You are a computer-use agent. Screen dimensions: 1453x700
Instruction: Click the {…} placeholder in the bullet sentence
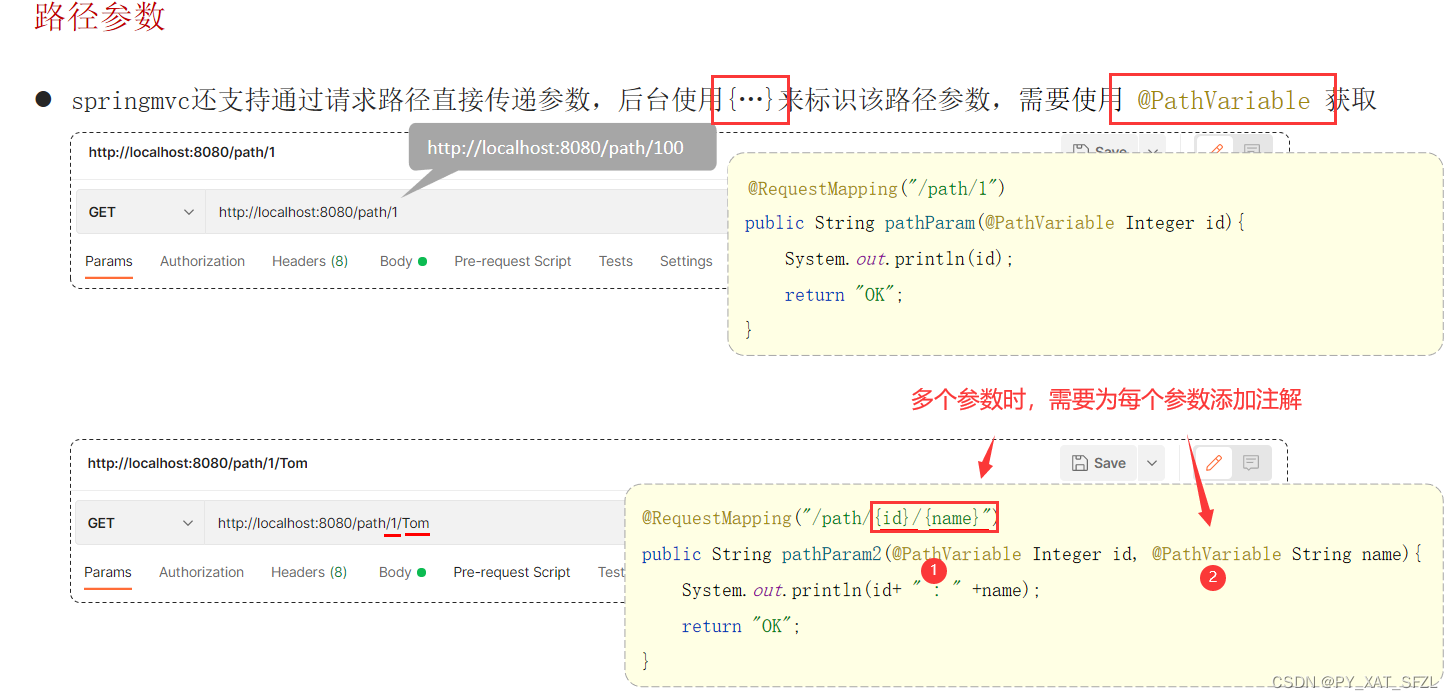pos(751,100)
